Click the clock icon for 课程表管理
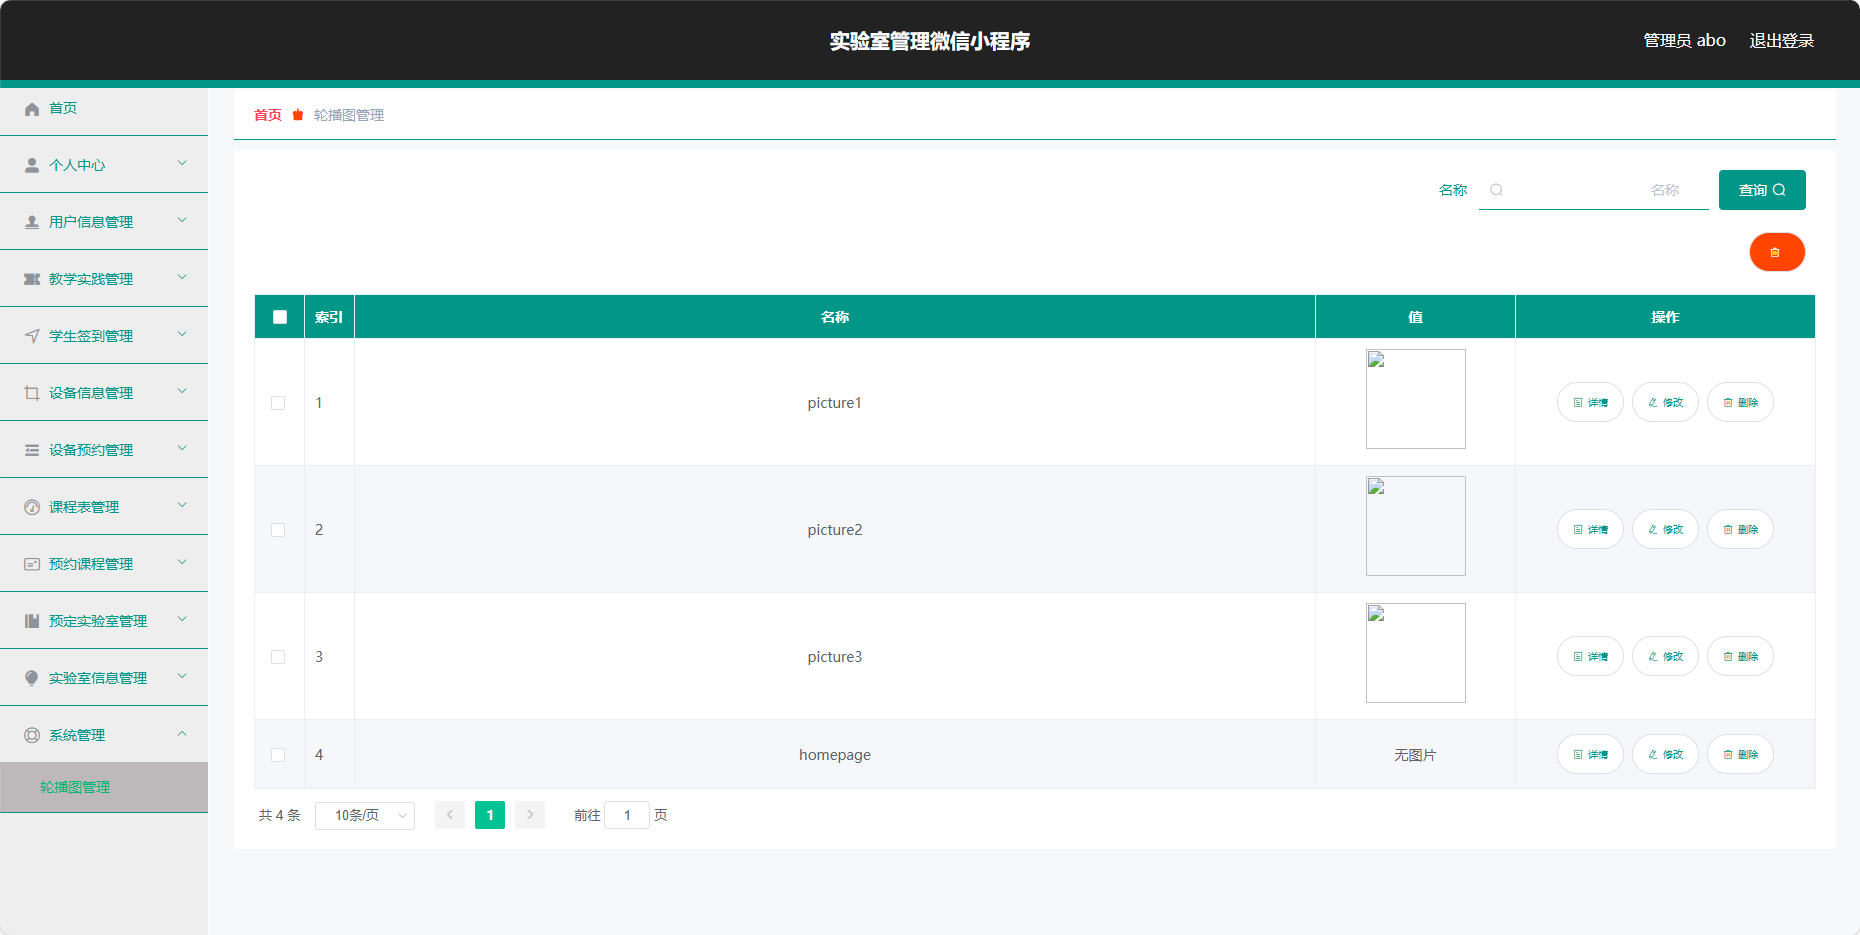1860x935 pixels. (x=32, y=507)
